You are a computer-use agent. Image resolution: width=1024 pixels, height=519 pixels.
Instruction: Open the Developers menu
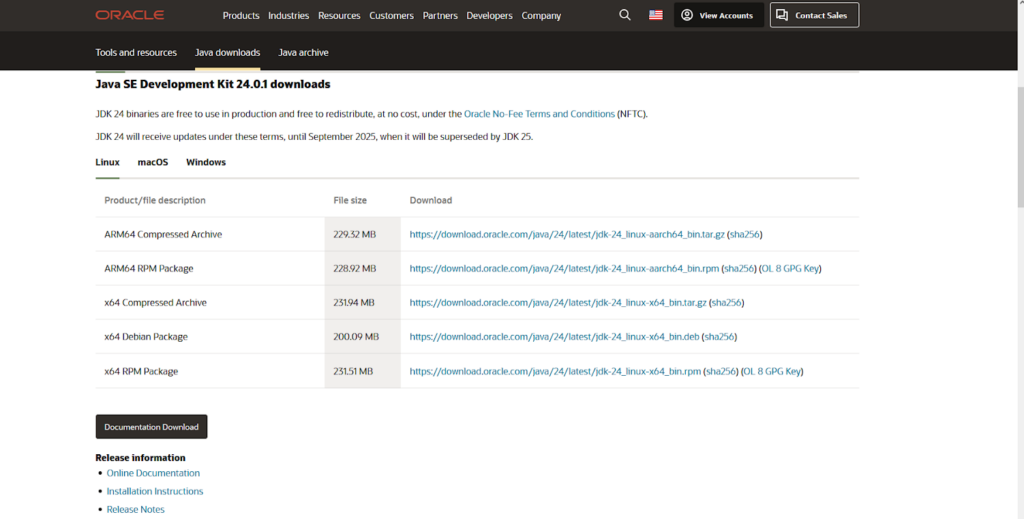(x=489, y=16)
